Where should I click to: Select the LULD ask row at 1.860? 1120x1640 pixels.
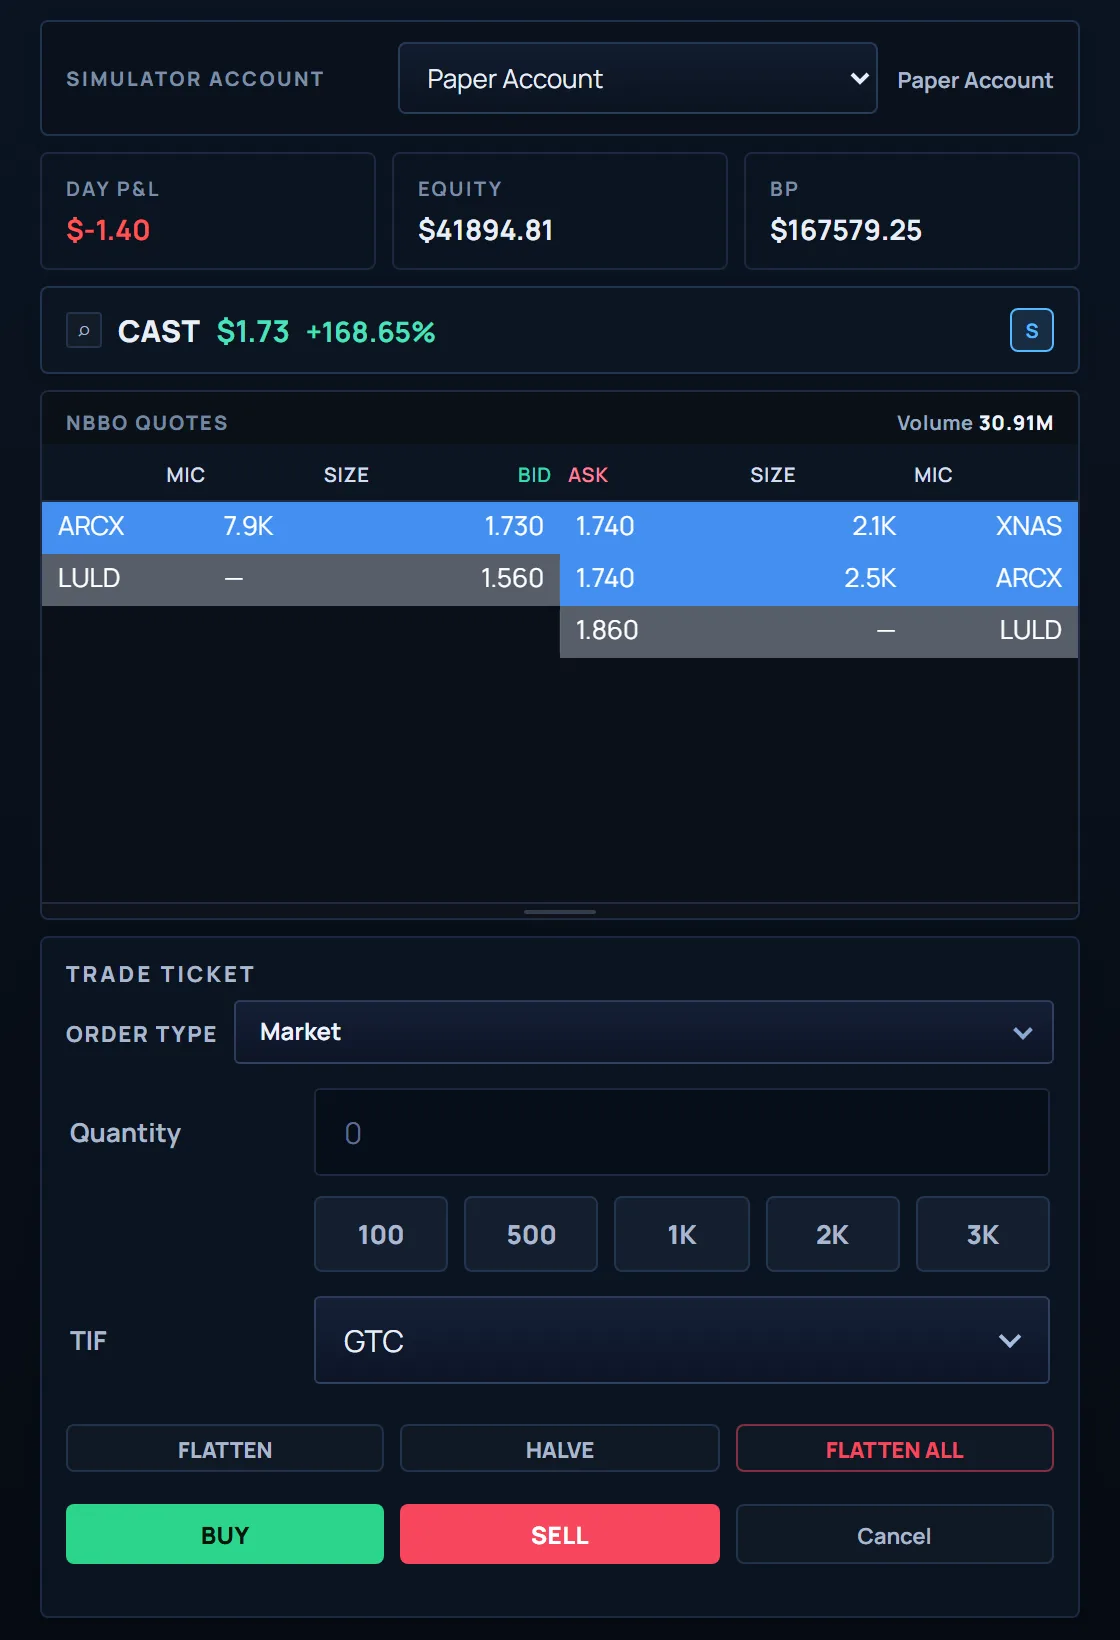819,631
